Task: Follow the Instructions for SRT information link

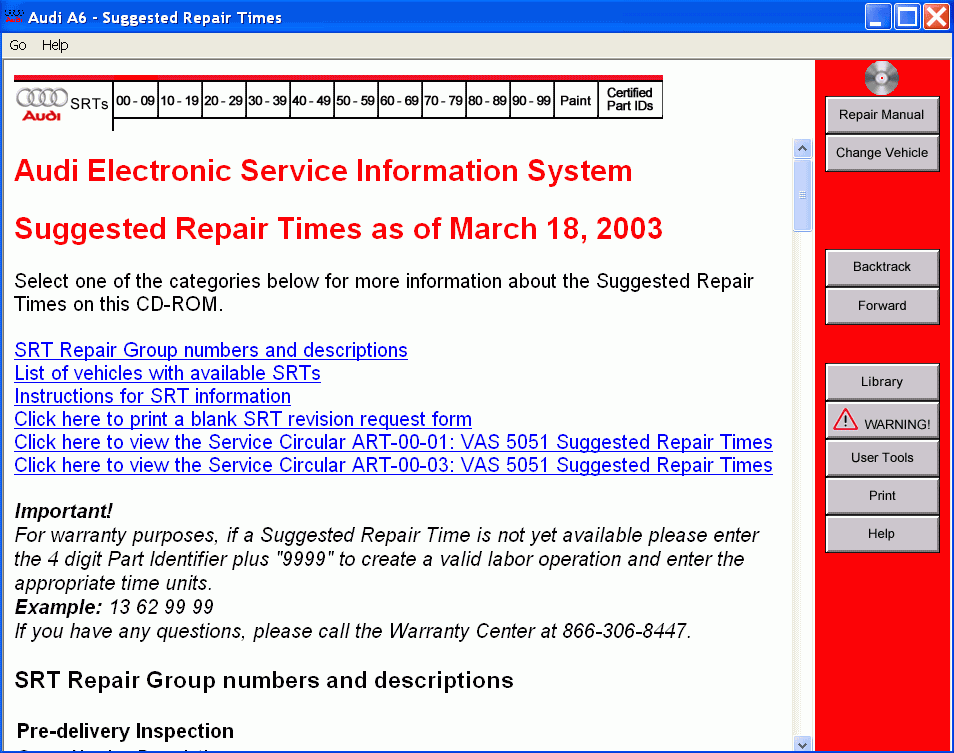Action: [x=152, y=397]
